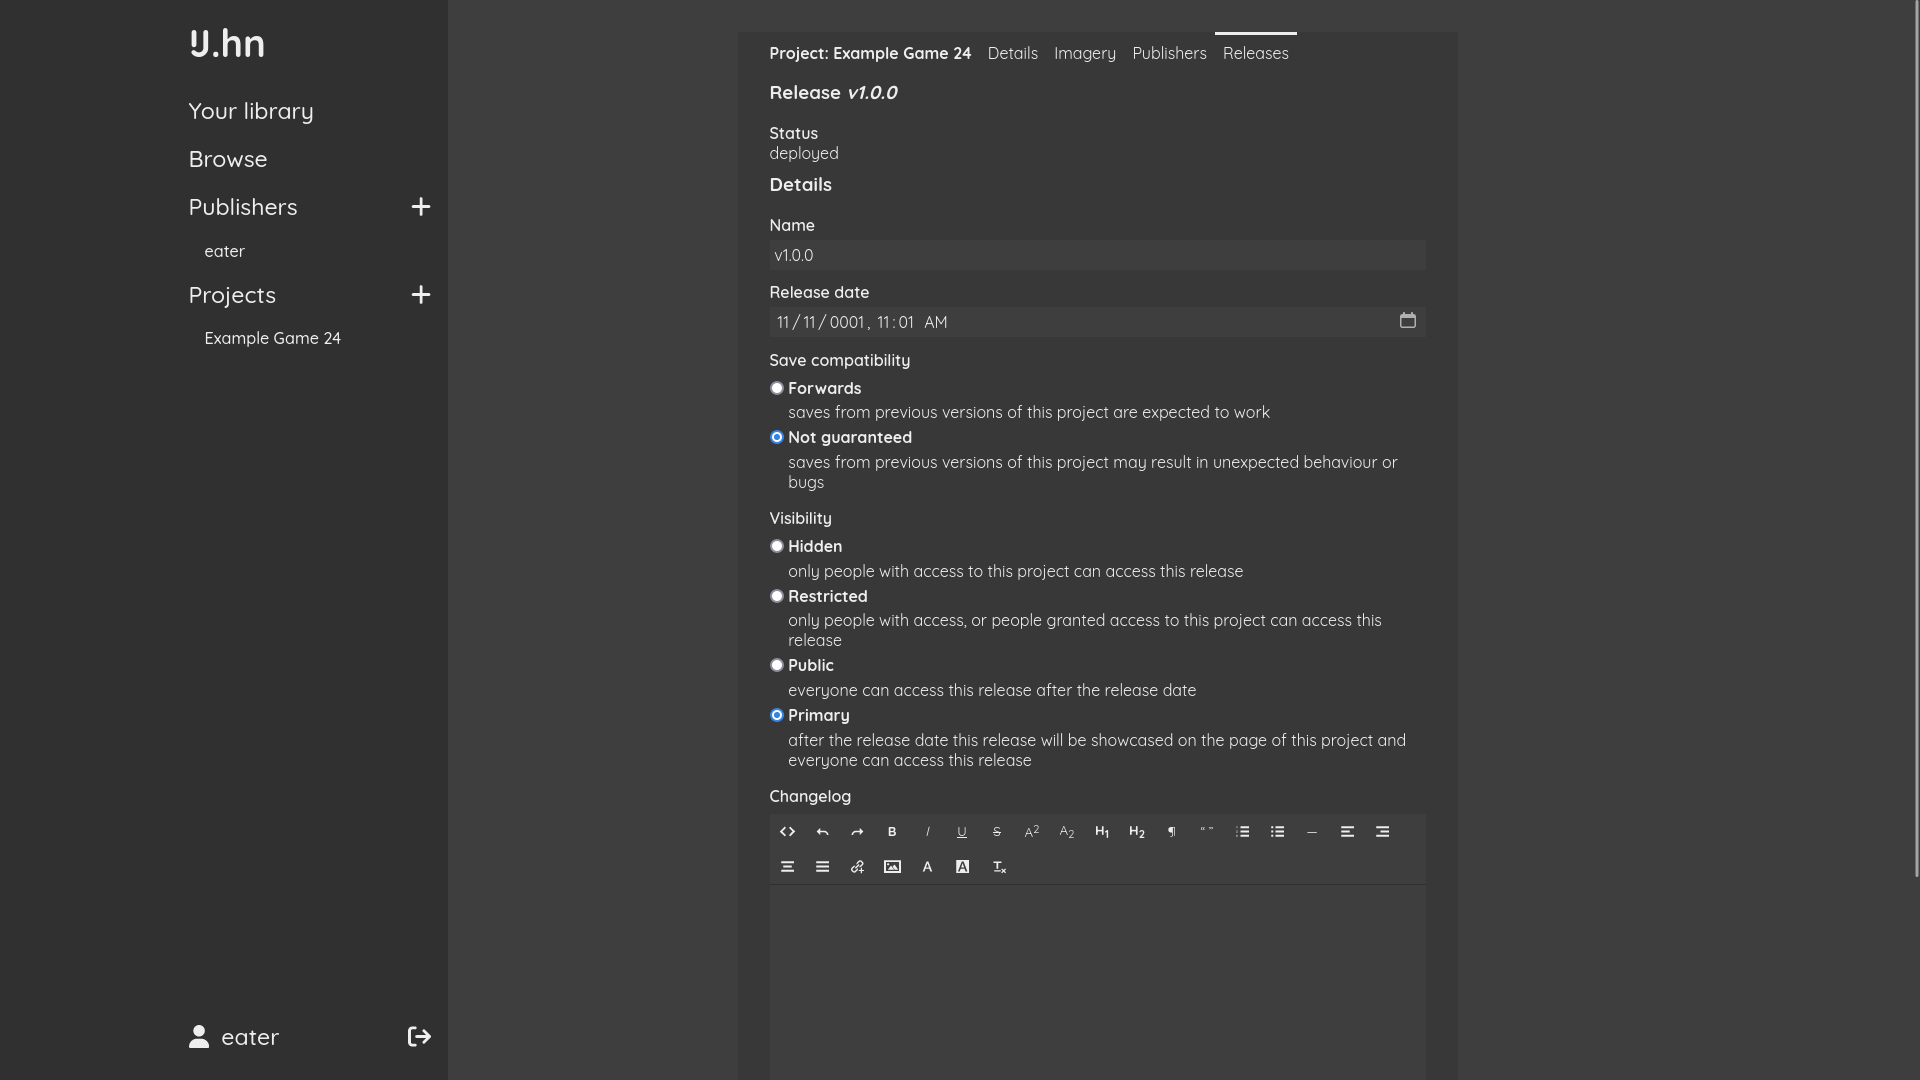
Task: Click the page vertical scrollbar
Action: tap(1915, 440)
